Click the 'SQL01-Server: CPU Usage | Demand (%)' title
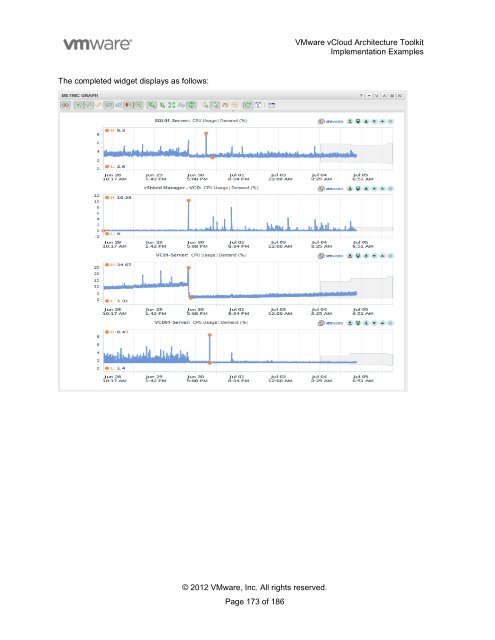This screenshot has width=495, height=640. click(201, 121)
